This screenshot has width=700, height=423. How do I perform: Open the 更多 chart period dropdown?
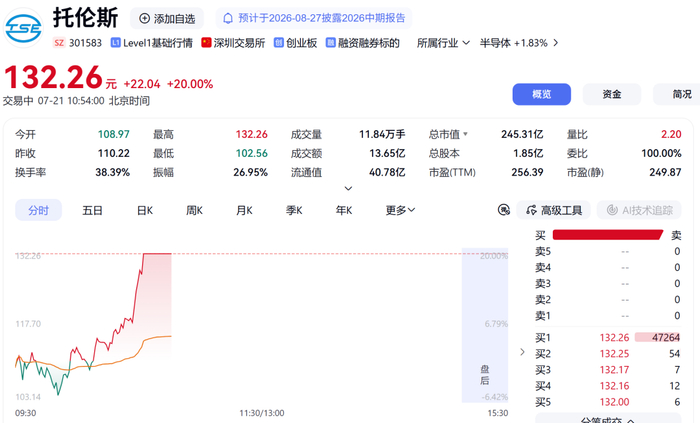point(400,210)
